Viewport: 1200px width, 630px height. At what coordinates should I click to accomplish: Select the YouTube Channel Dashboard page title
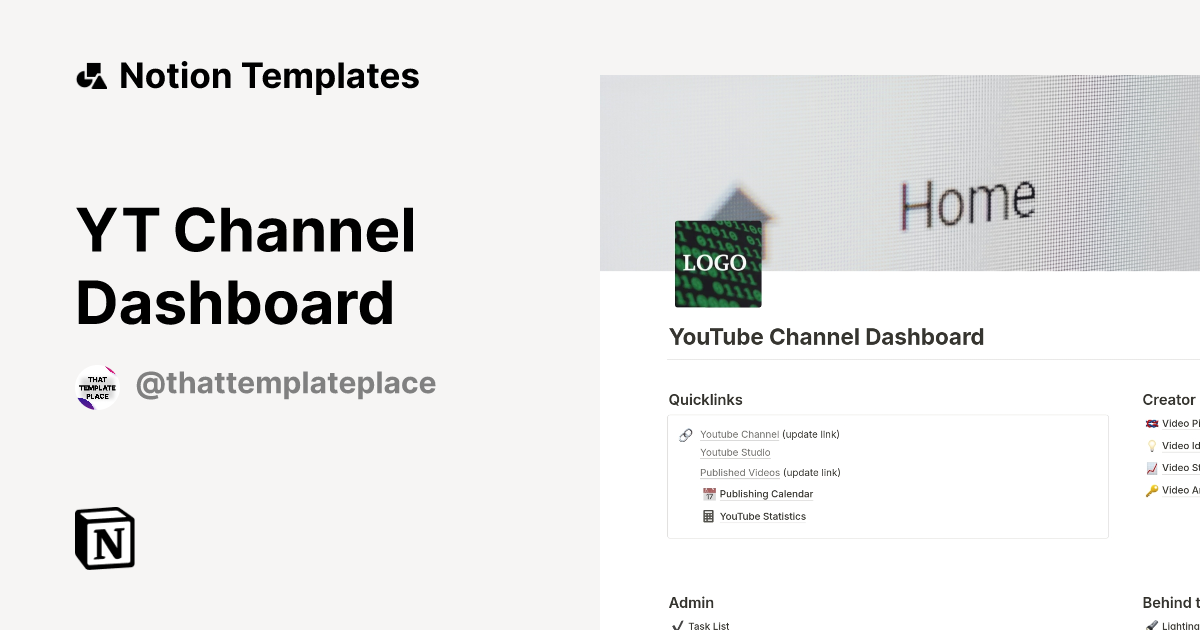point(827,337)
